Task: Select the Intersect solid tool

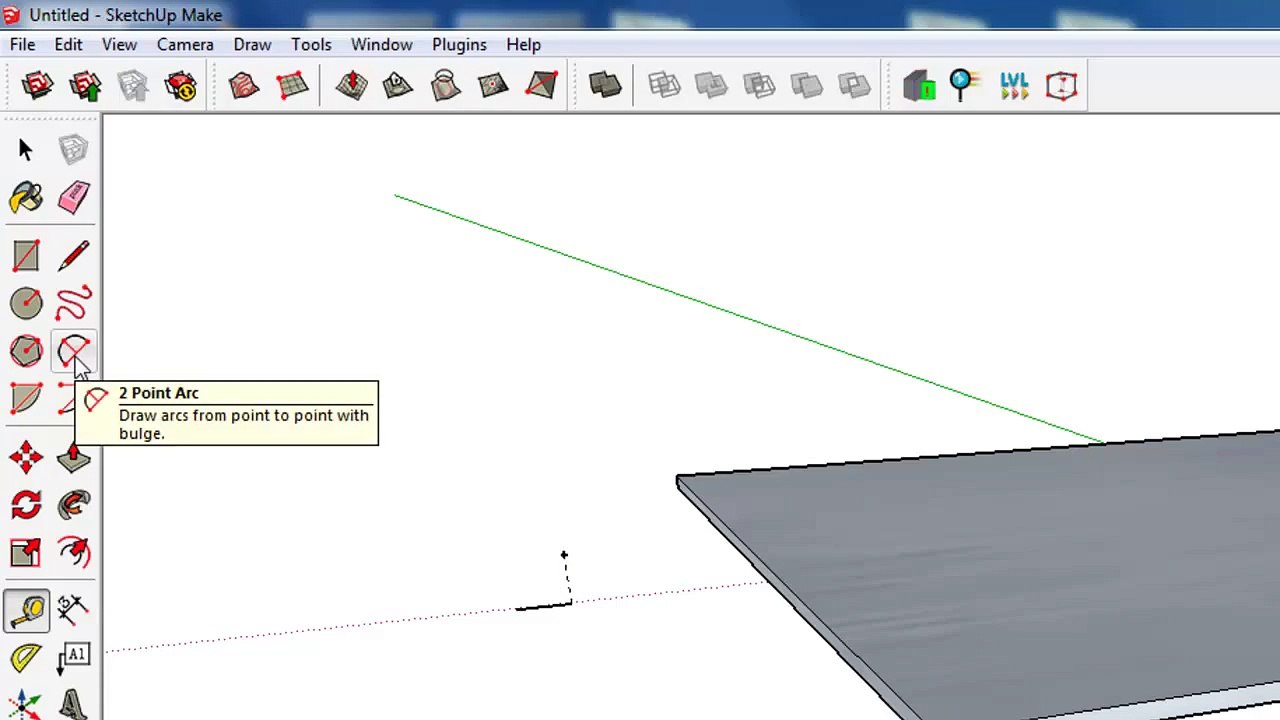Action: (664, 86)
